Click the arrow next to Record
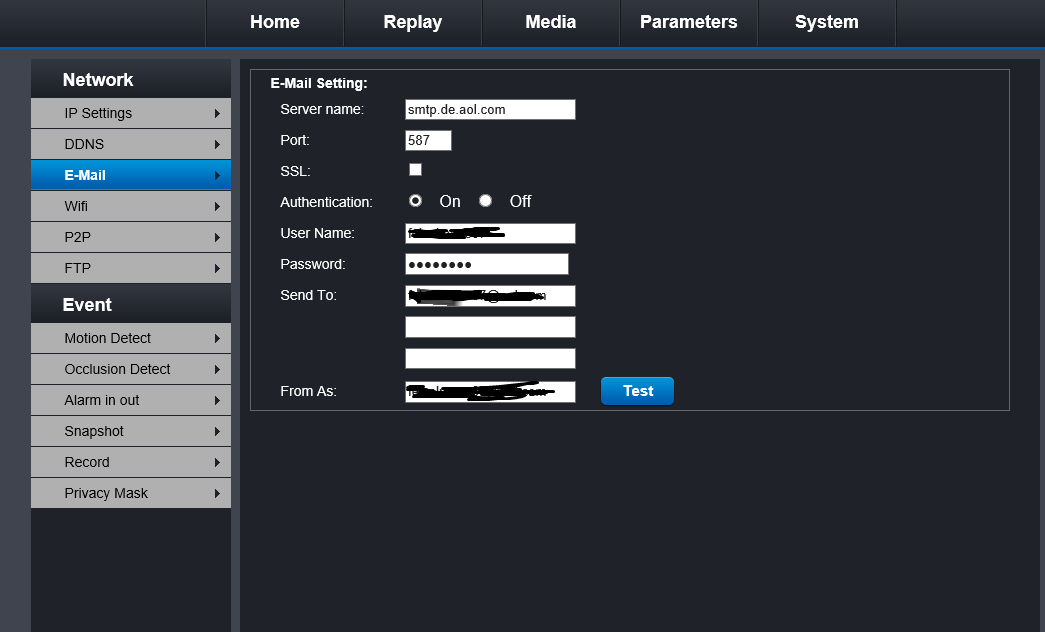The image size is (1045, 632). tap(217, 463)
